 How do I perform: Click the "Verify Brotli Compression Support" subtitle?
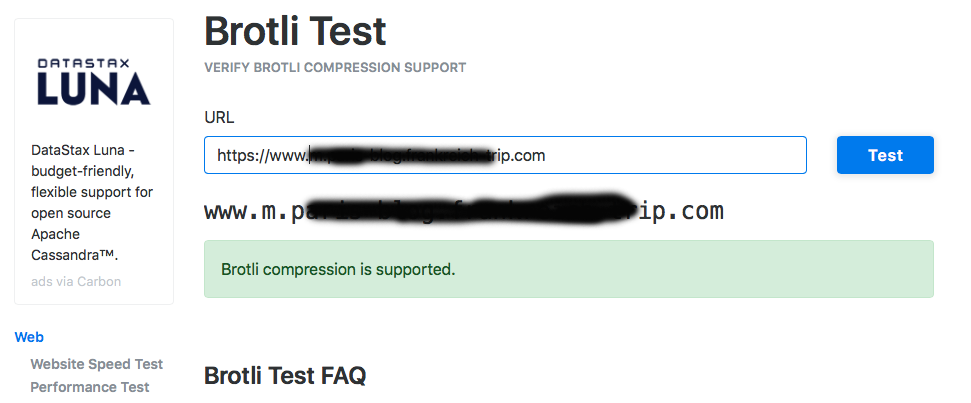(x=335, y=68)
